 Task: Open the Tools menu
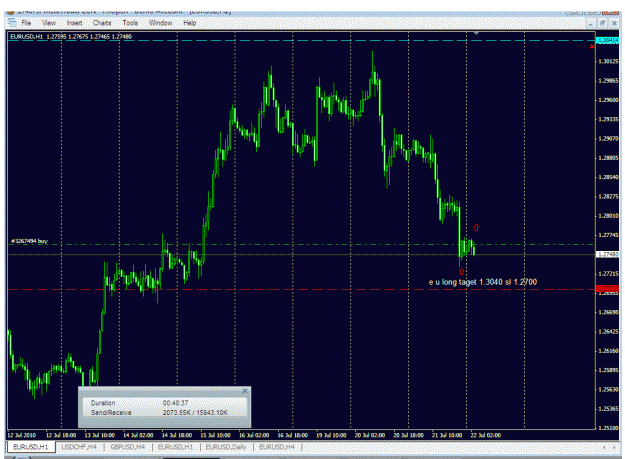(130, 23)
